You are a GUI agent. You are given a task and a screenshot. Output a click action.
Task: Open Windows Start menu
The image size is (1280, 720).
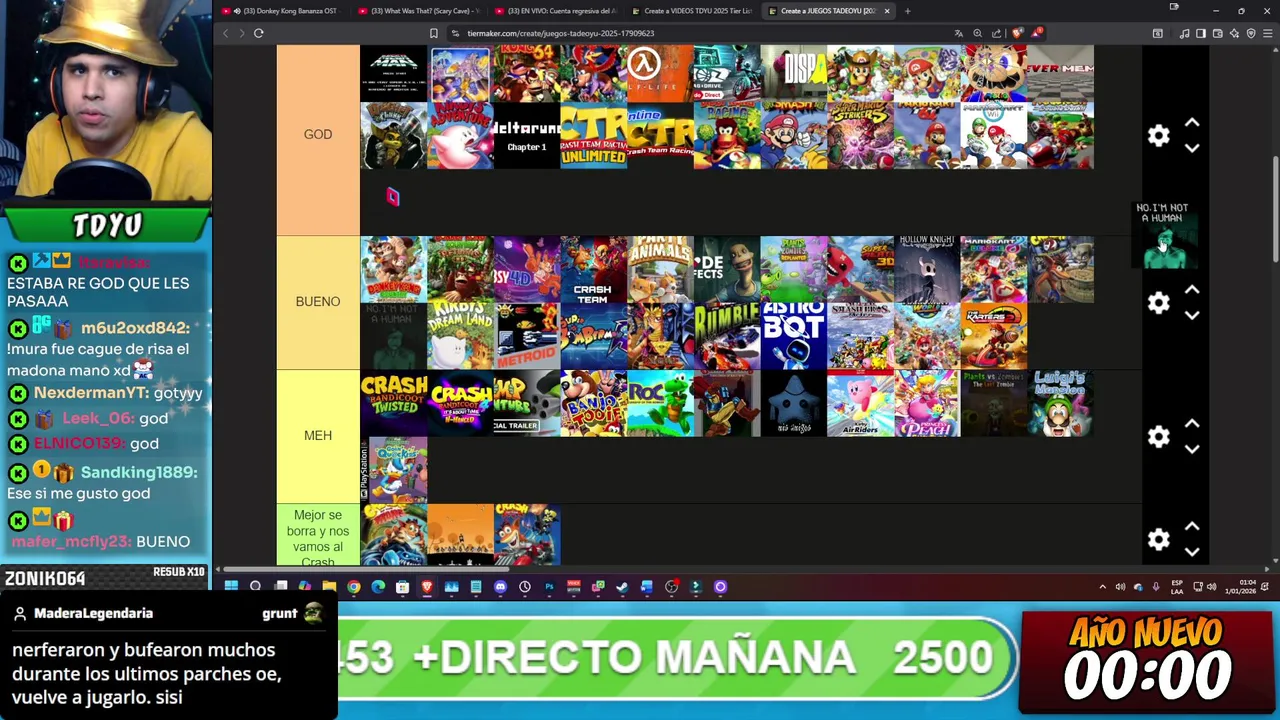click(x=231, y=587)
